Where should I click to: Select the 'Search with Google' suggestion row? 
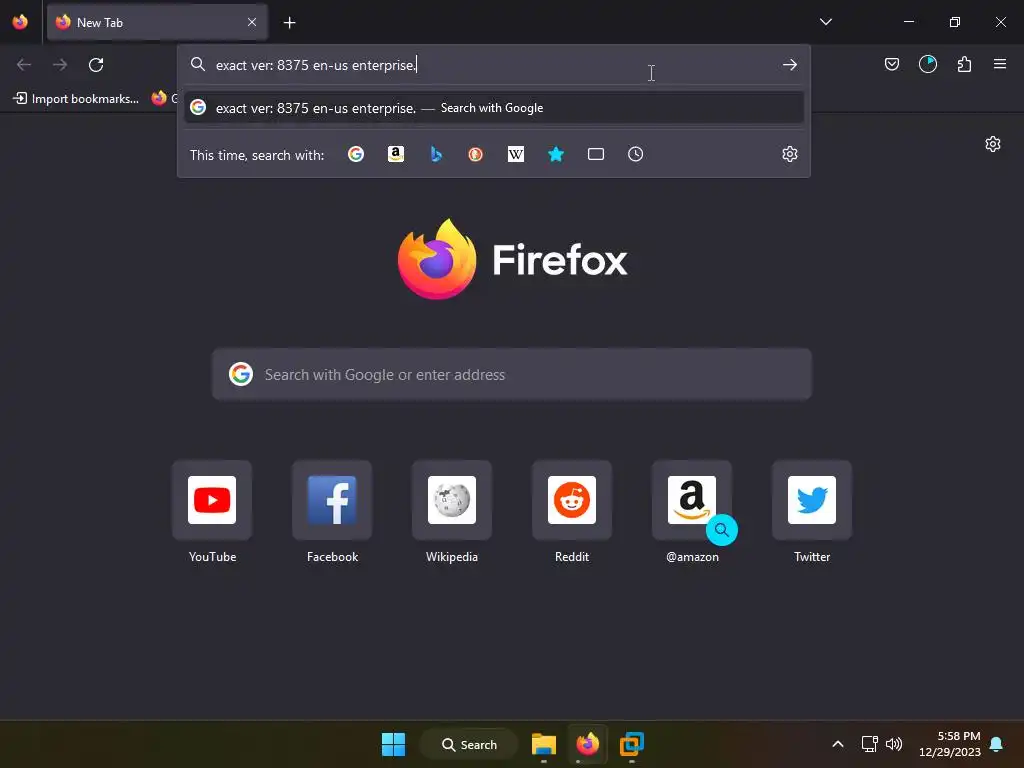pyautogui.click(x=494, y=108)
